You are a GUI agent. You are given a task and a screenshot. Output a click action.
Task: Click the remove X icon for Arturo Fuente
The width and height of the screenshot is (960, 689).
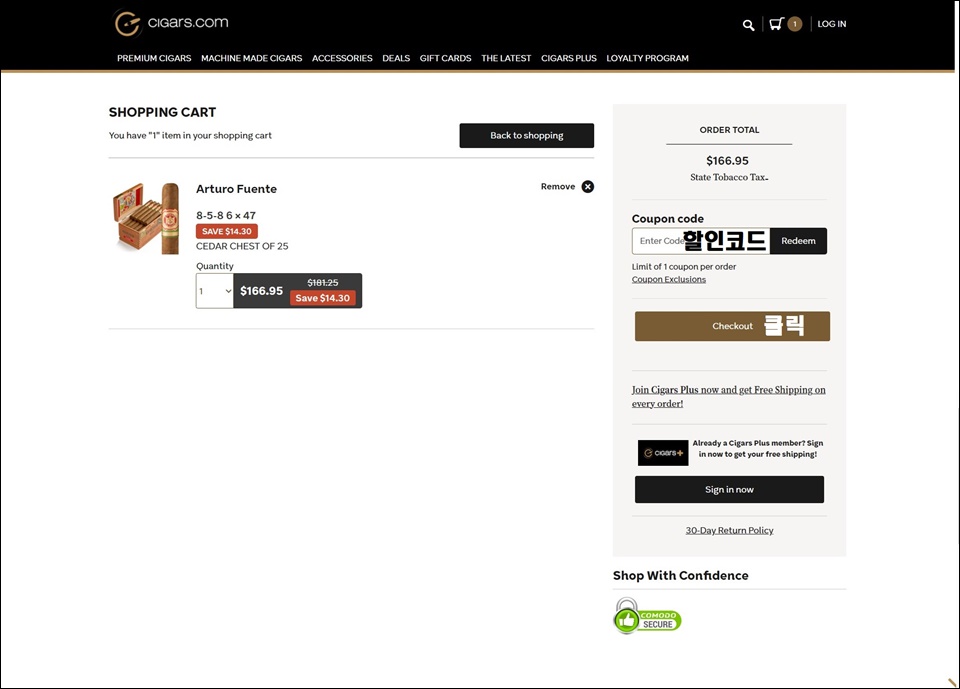click(x=588, y=187)
